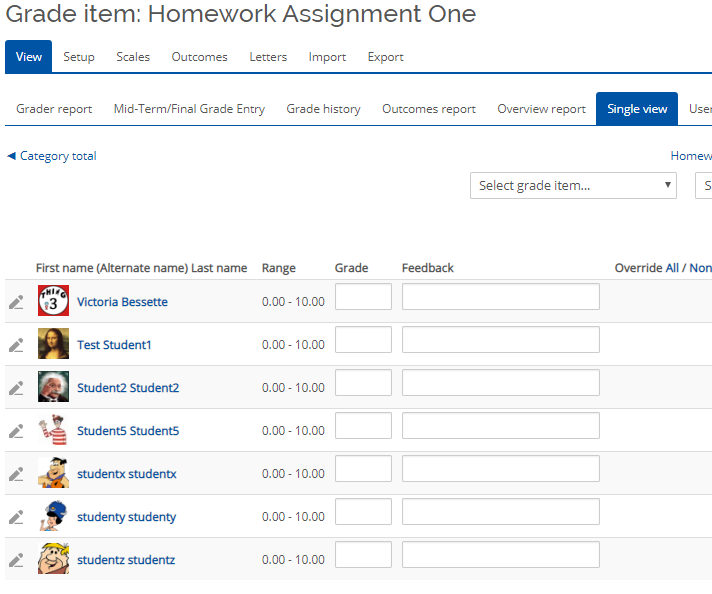This screenshot has height=594, width=712.
Task: Open the Setup tab
Action: click(79, 57)
